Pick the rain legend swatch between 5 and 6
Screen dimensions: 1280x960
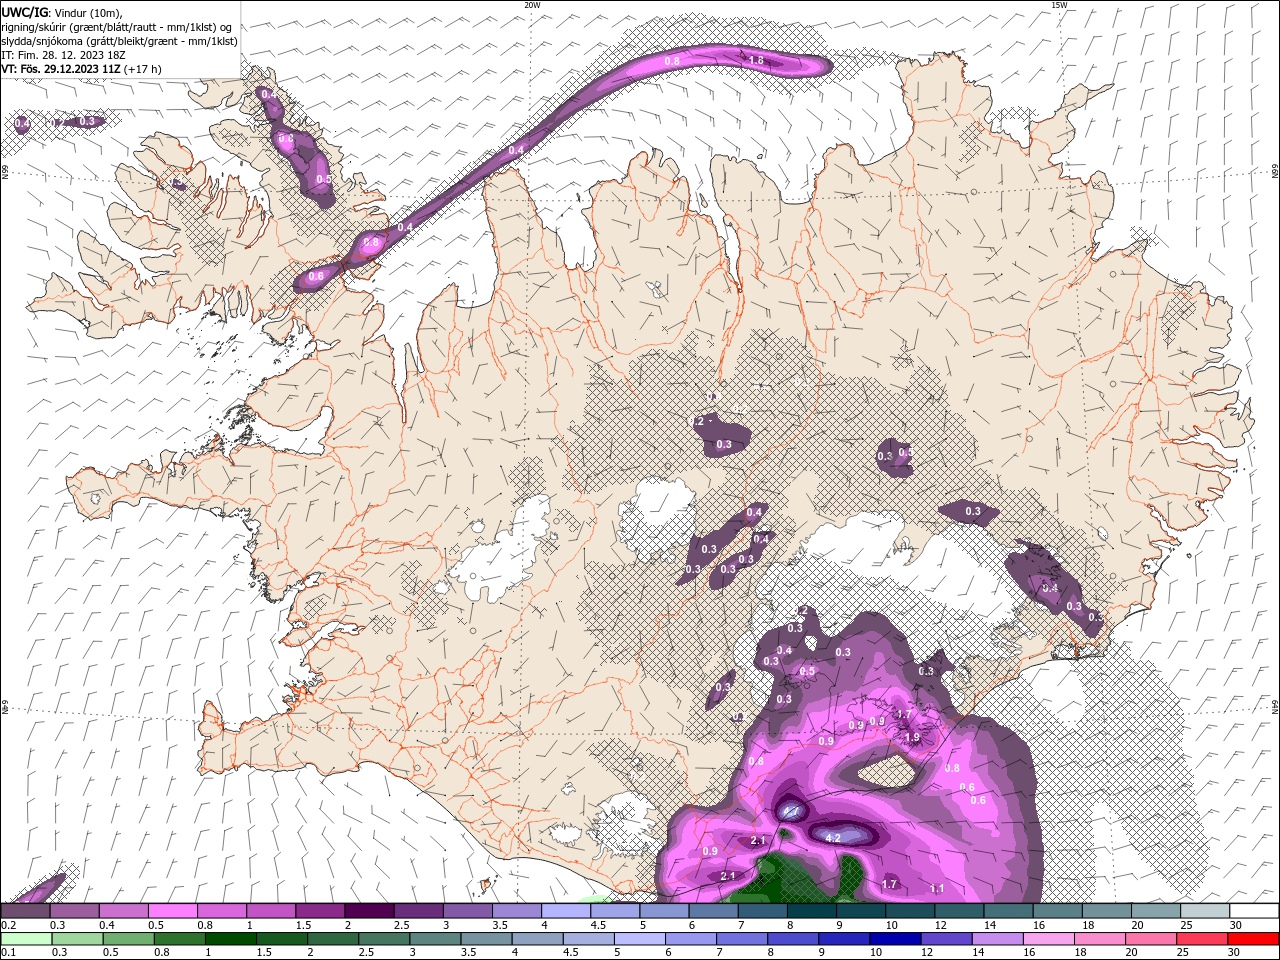(639, 939)
